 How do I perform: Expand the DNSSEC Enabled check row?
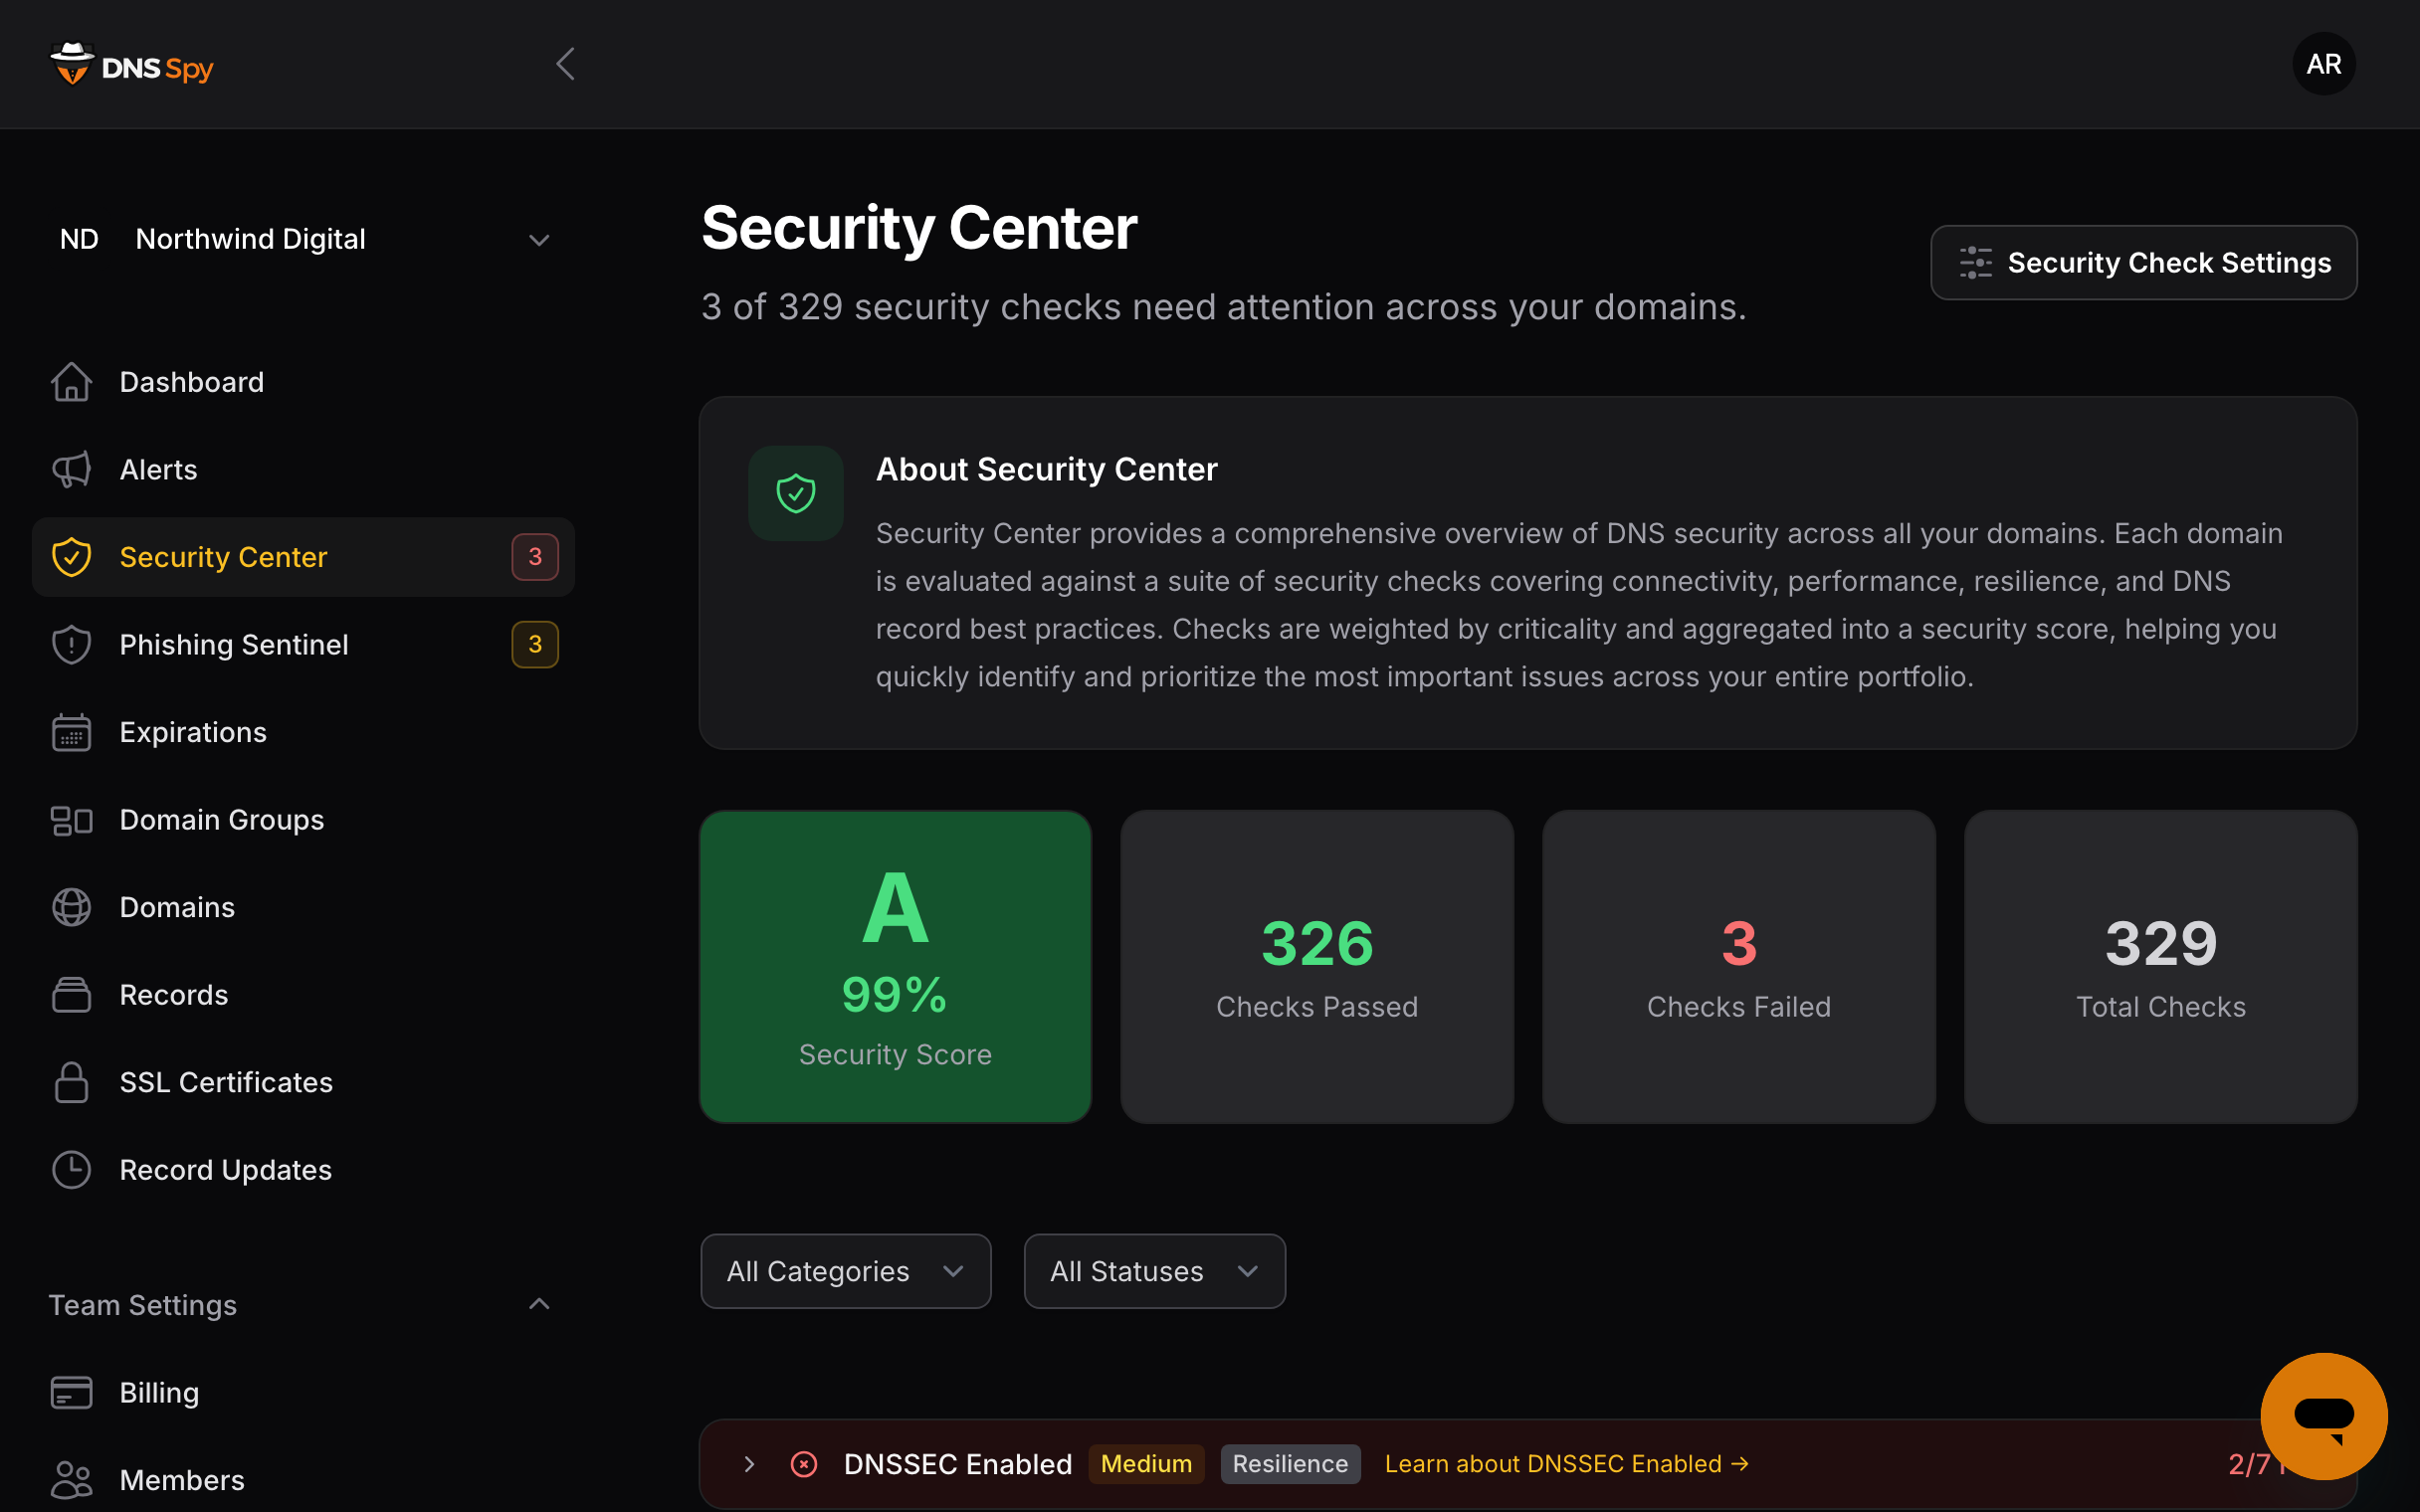tap(749, 1464)
